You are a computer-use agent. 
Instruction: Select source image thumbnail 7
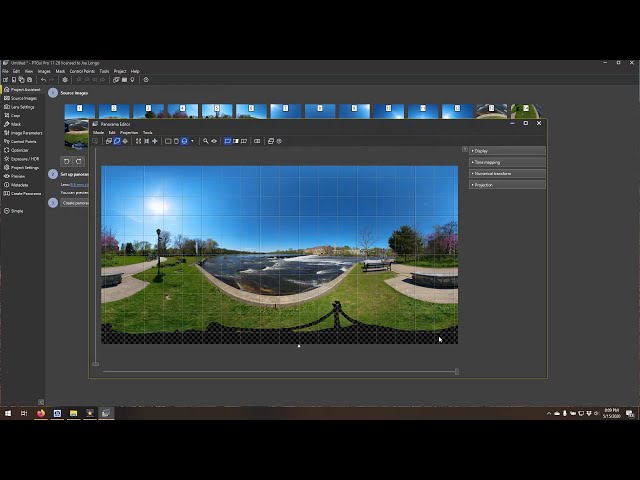tap(285, 111)
